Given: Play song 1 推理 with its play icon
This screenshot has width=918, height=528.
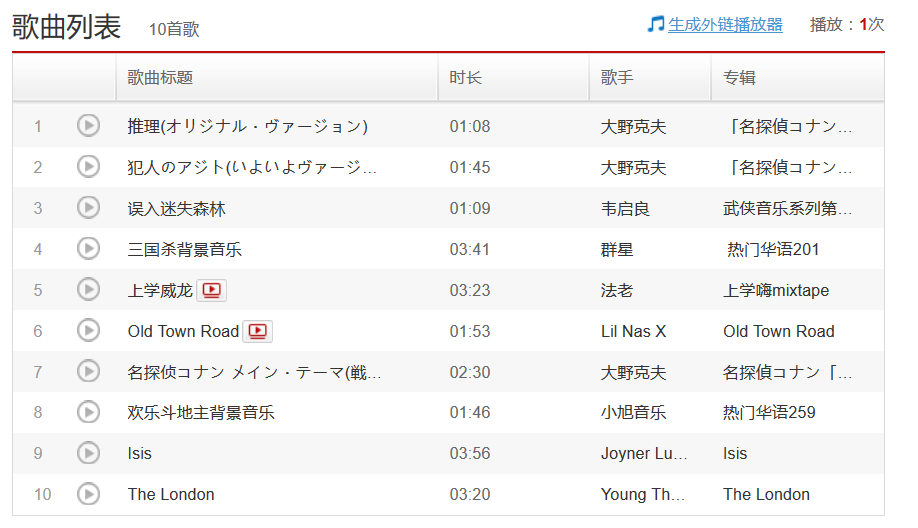Looking at the screenshot, I should 89,126.
